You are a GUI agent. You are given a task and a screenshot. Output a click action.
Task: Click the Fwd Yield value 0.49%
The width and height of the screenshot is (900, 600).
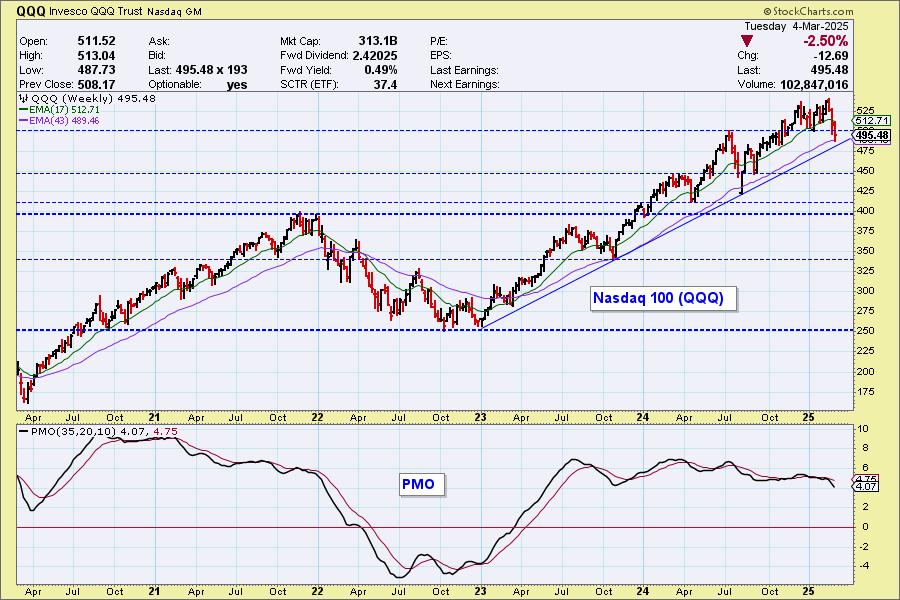(381, 70)
